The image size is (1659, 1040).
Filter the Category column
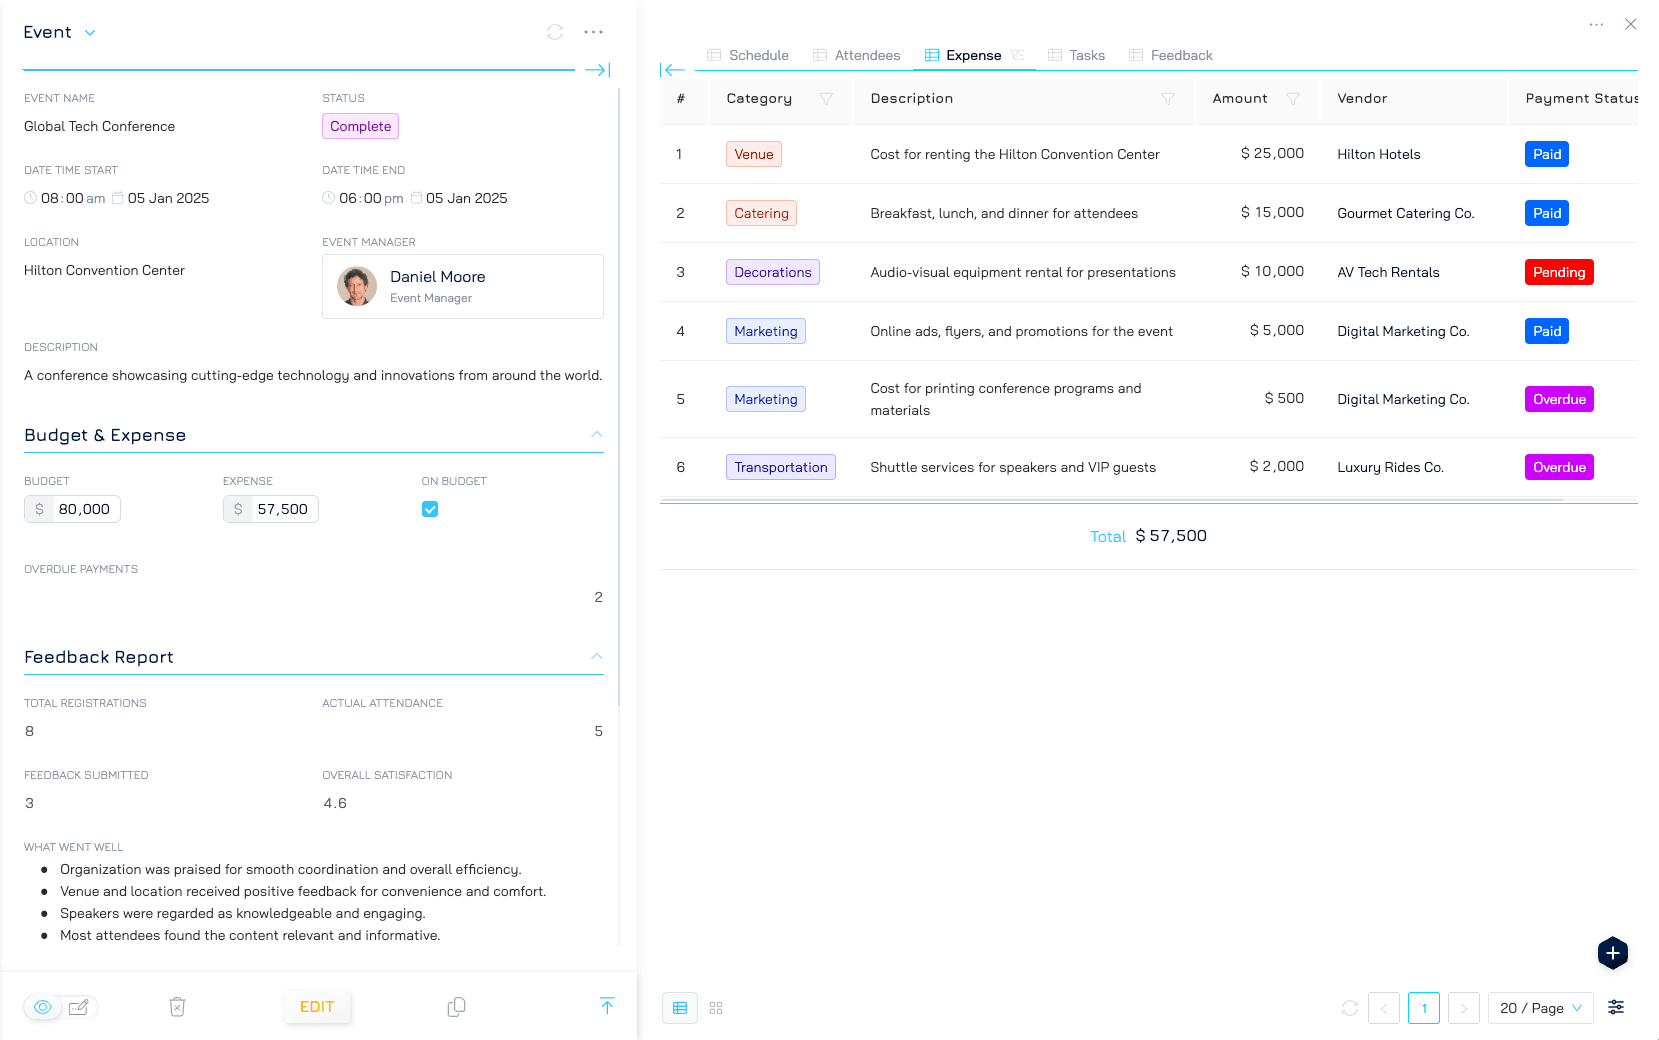point(826,99)
